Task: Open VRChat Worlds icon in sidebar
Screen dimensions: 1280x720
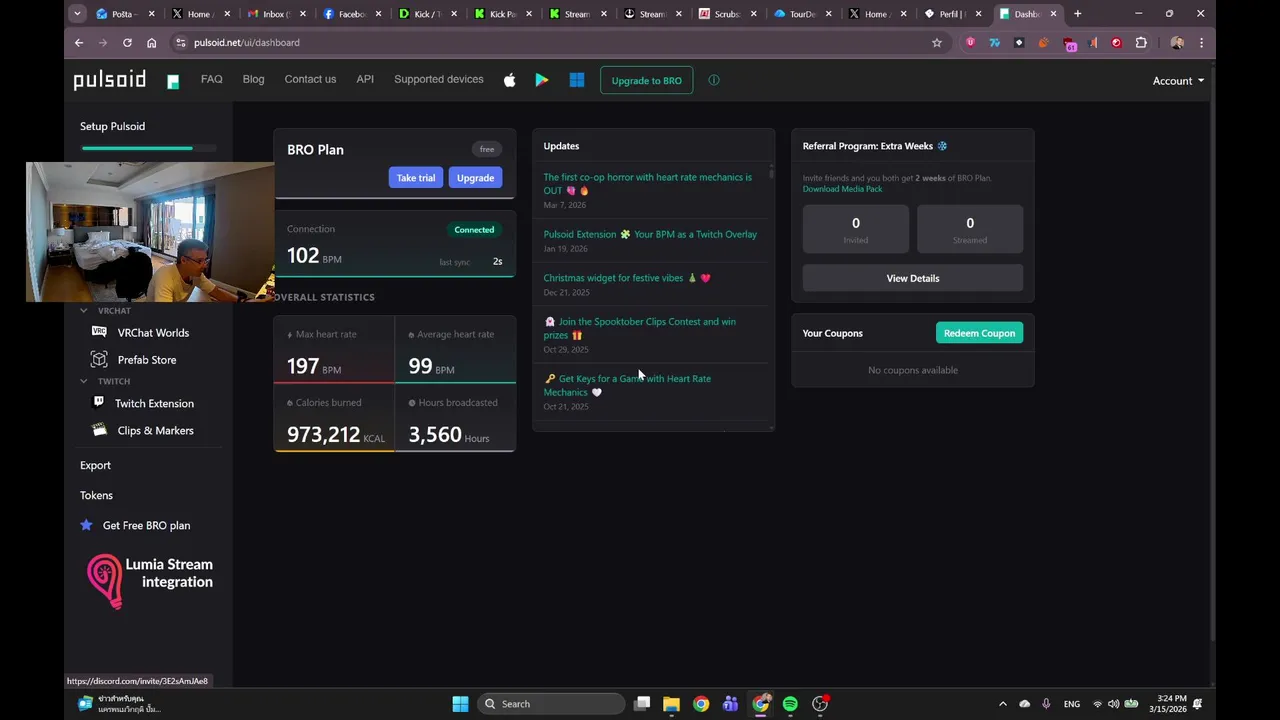Action: tap(99, 332)
